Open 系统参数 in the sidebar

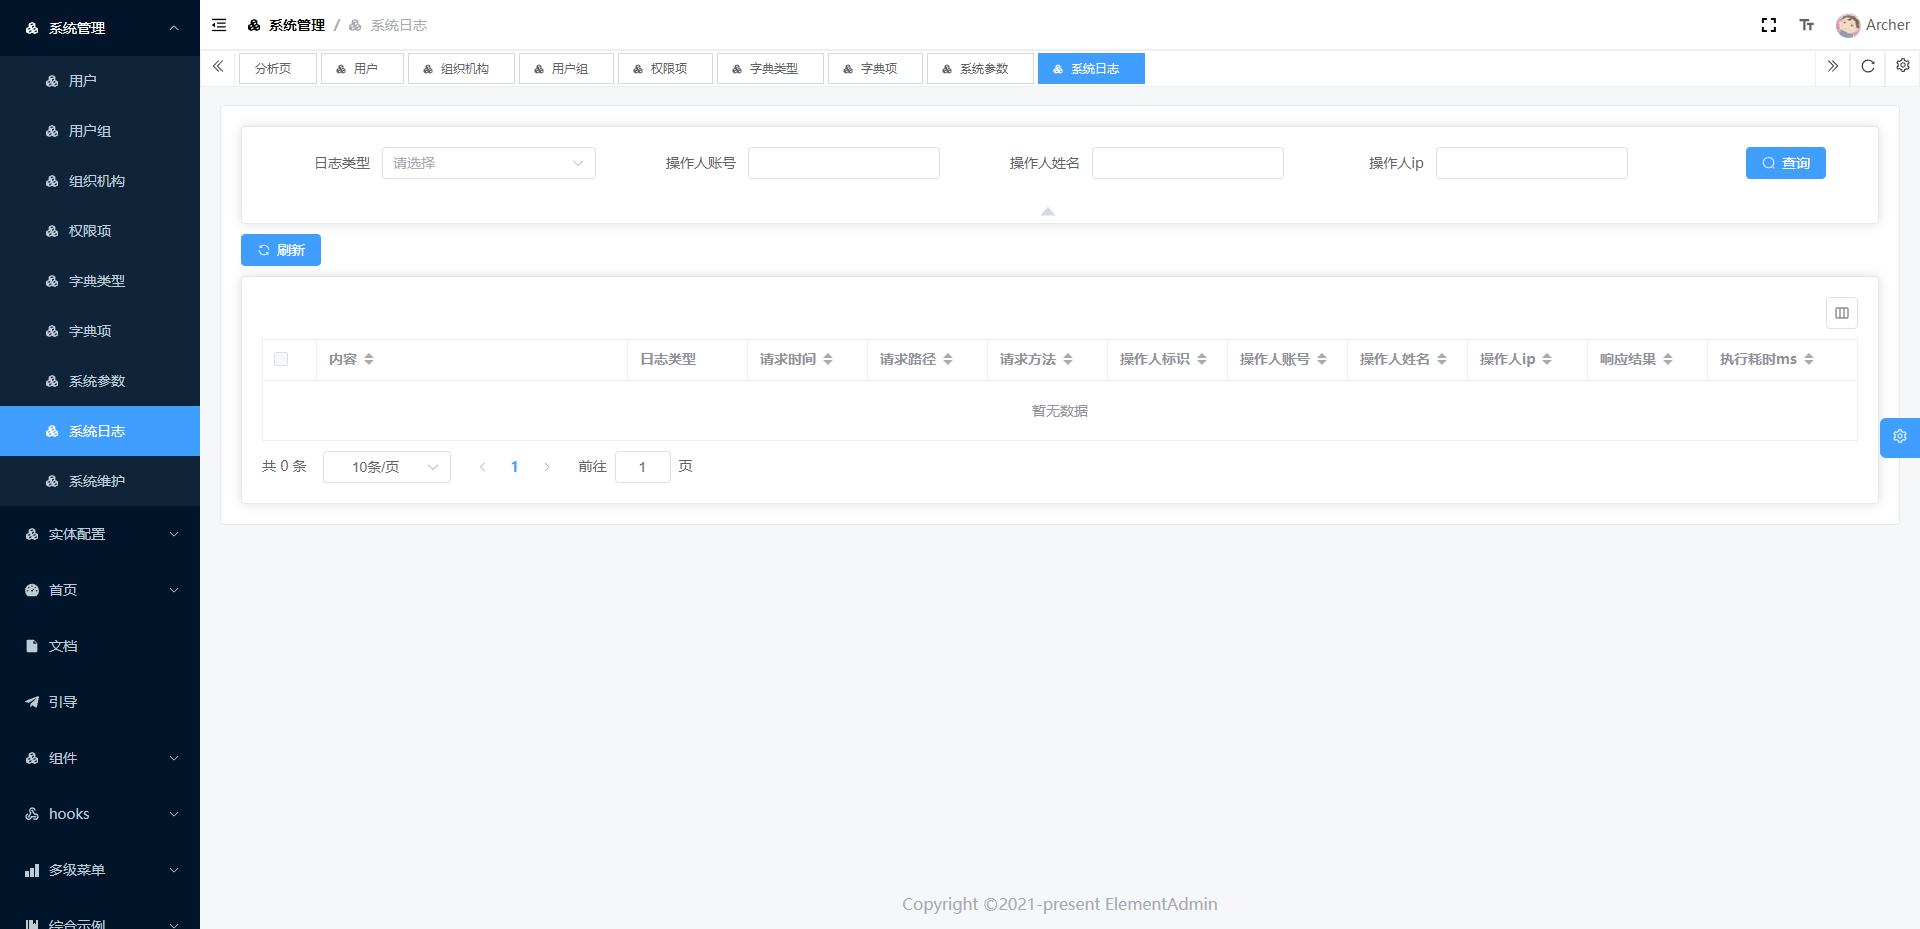100,381
